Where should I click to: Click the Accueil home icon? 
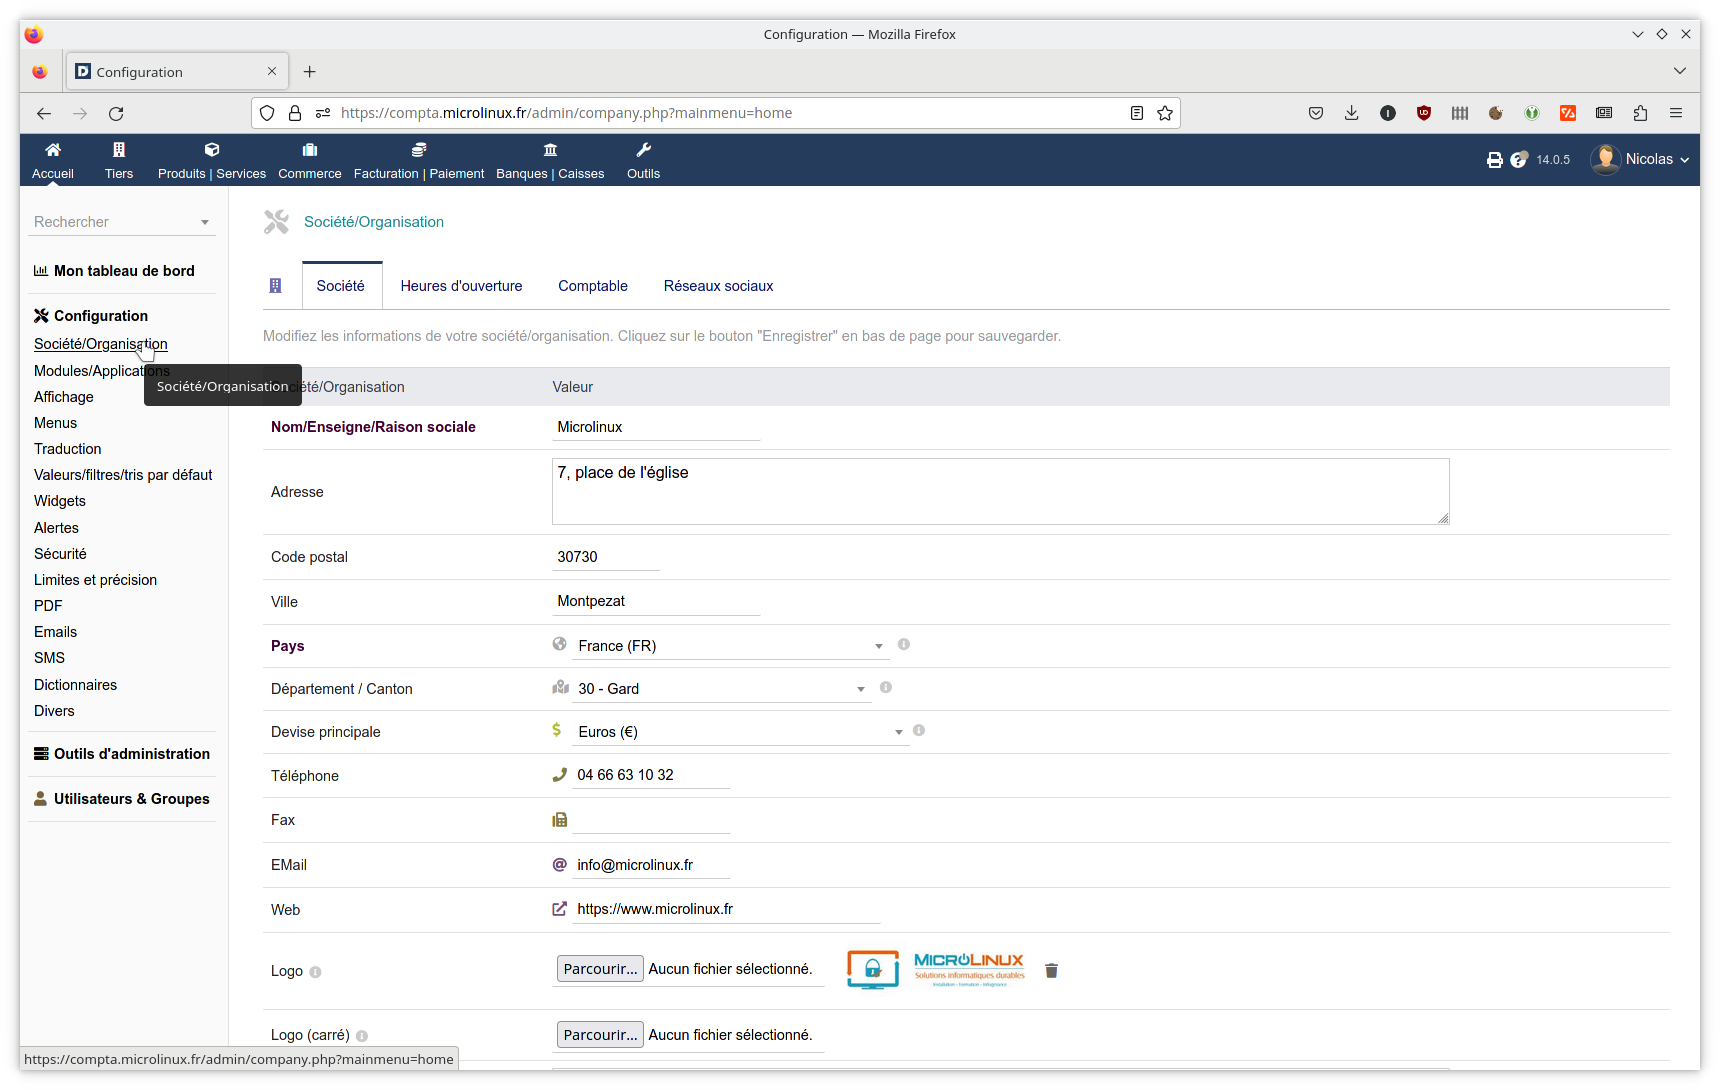53,150
